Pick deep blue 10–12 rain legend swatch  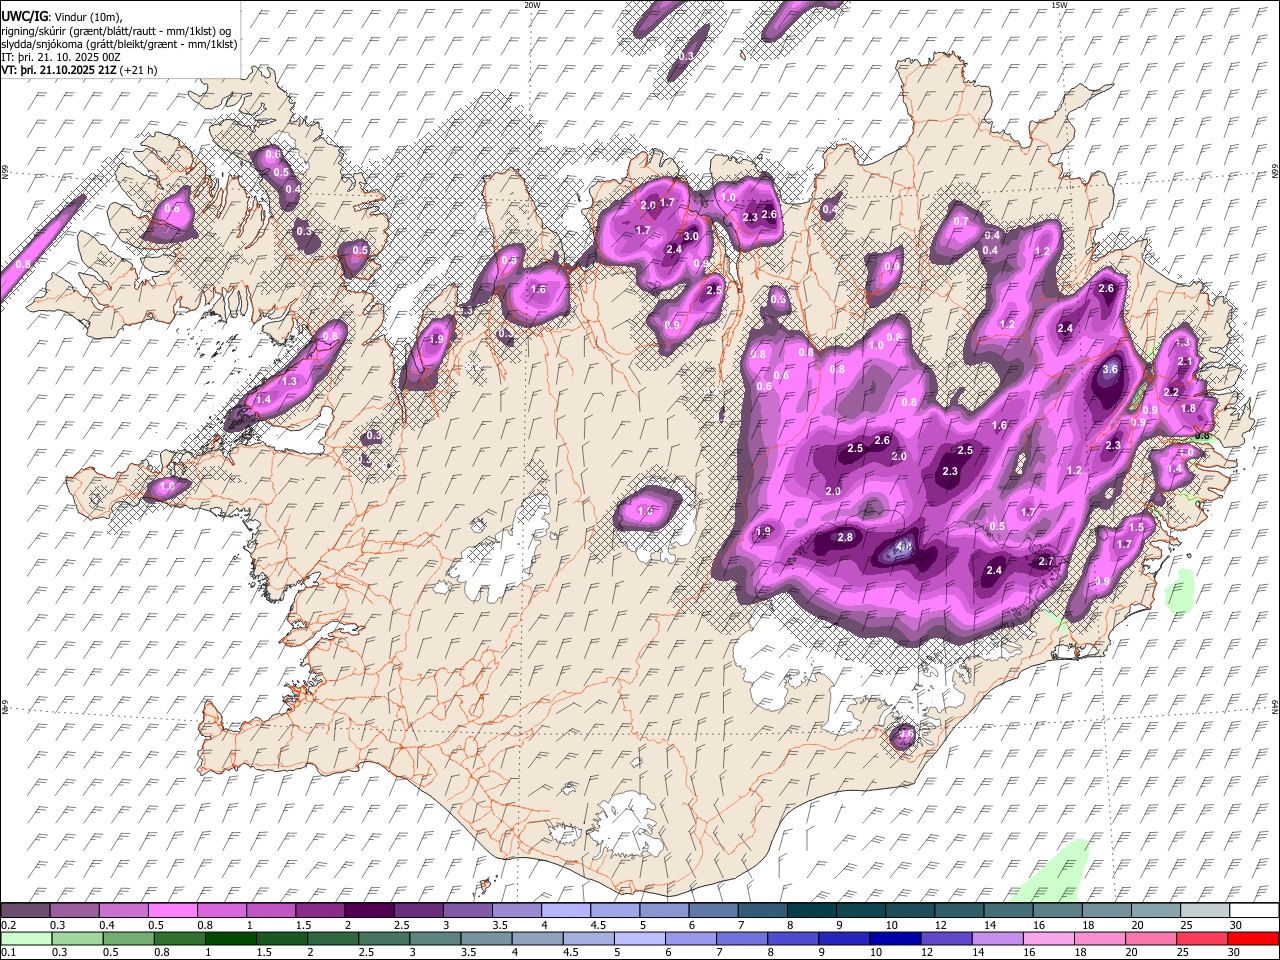tap(894, 938)
